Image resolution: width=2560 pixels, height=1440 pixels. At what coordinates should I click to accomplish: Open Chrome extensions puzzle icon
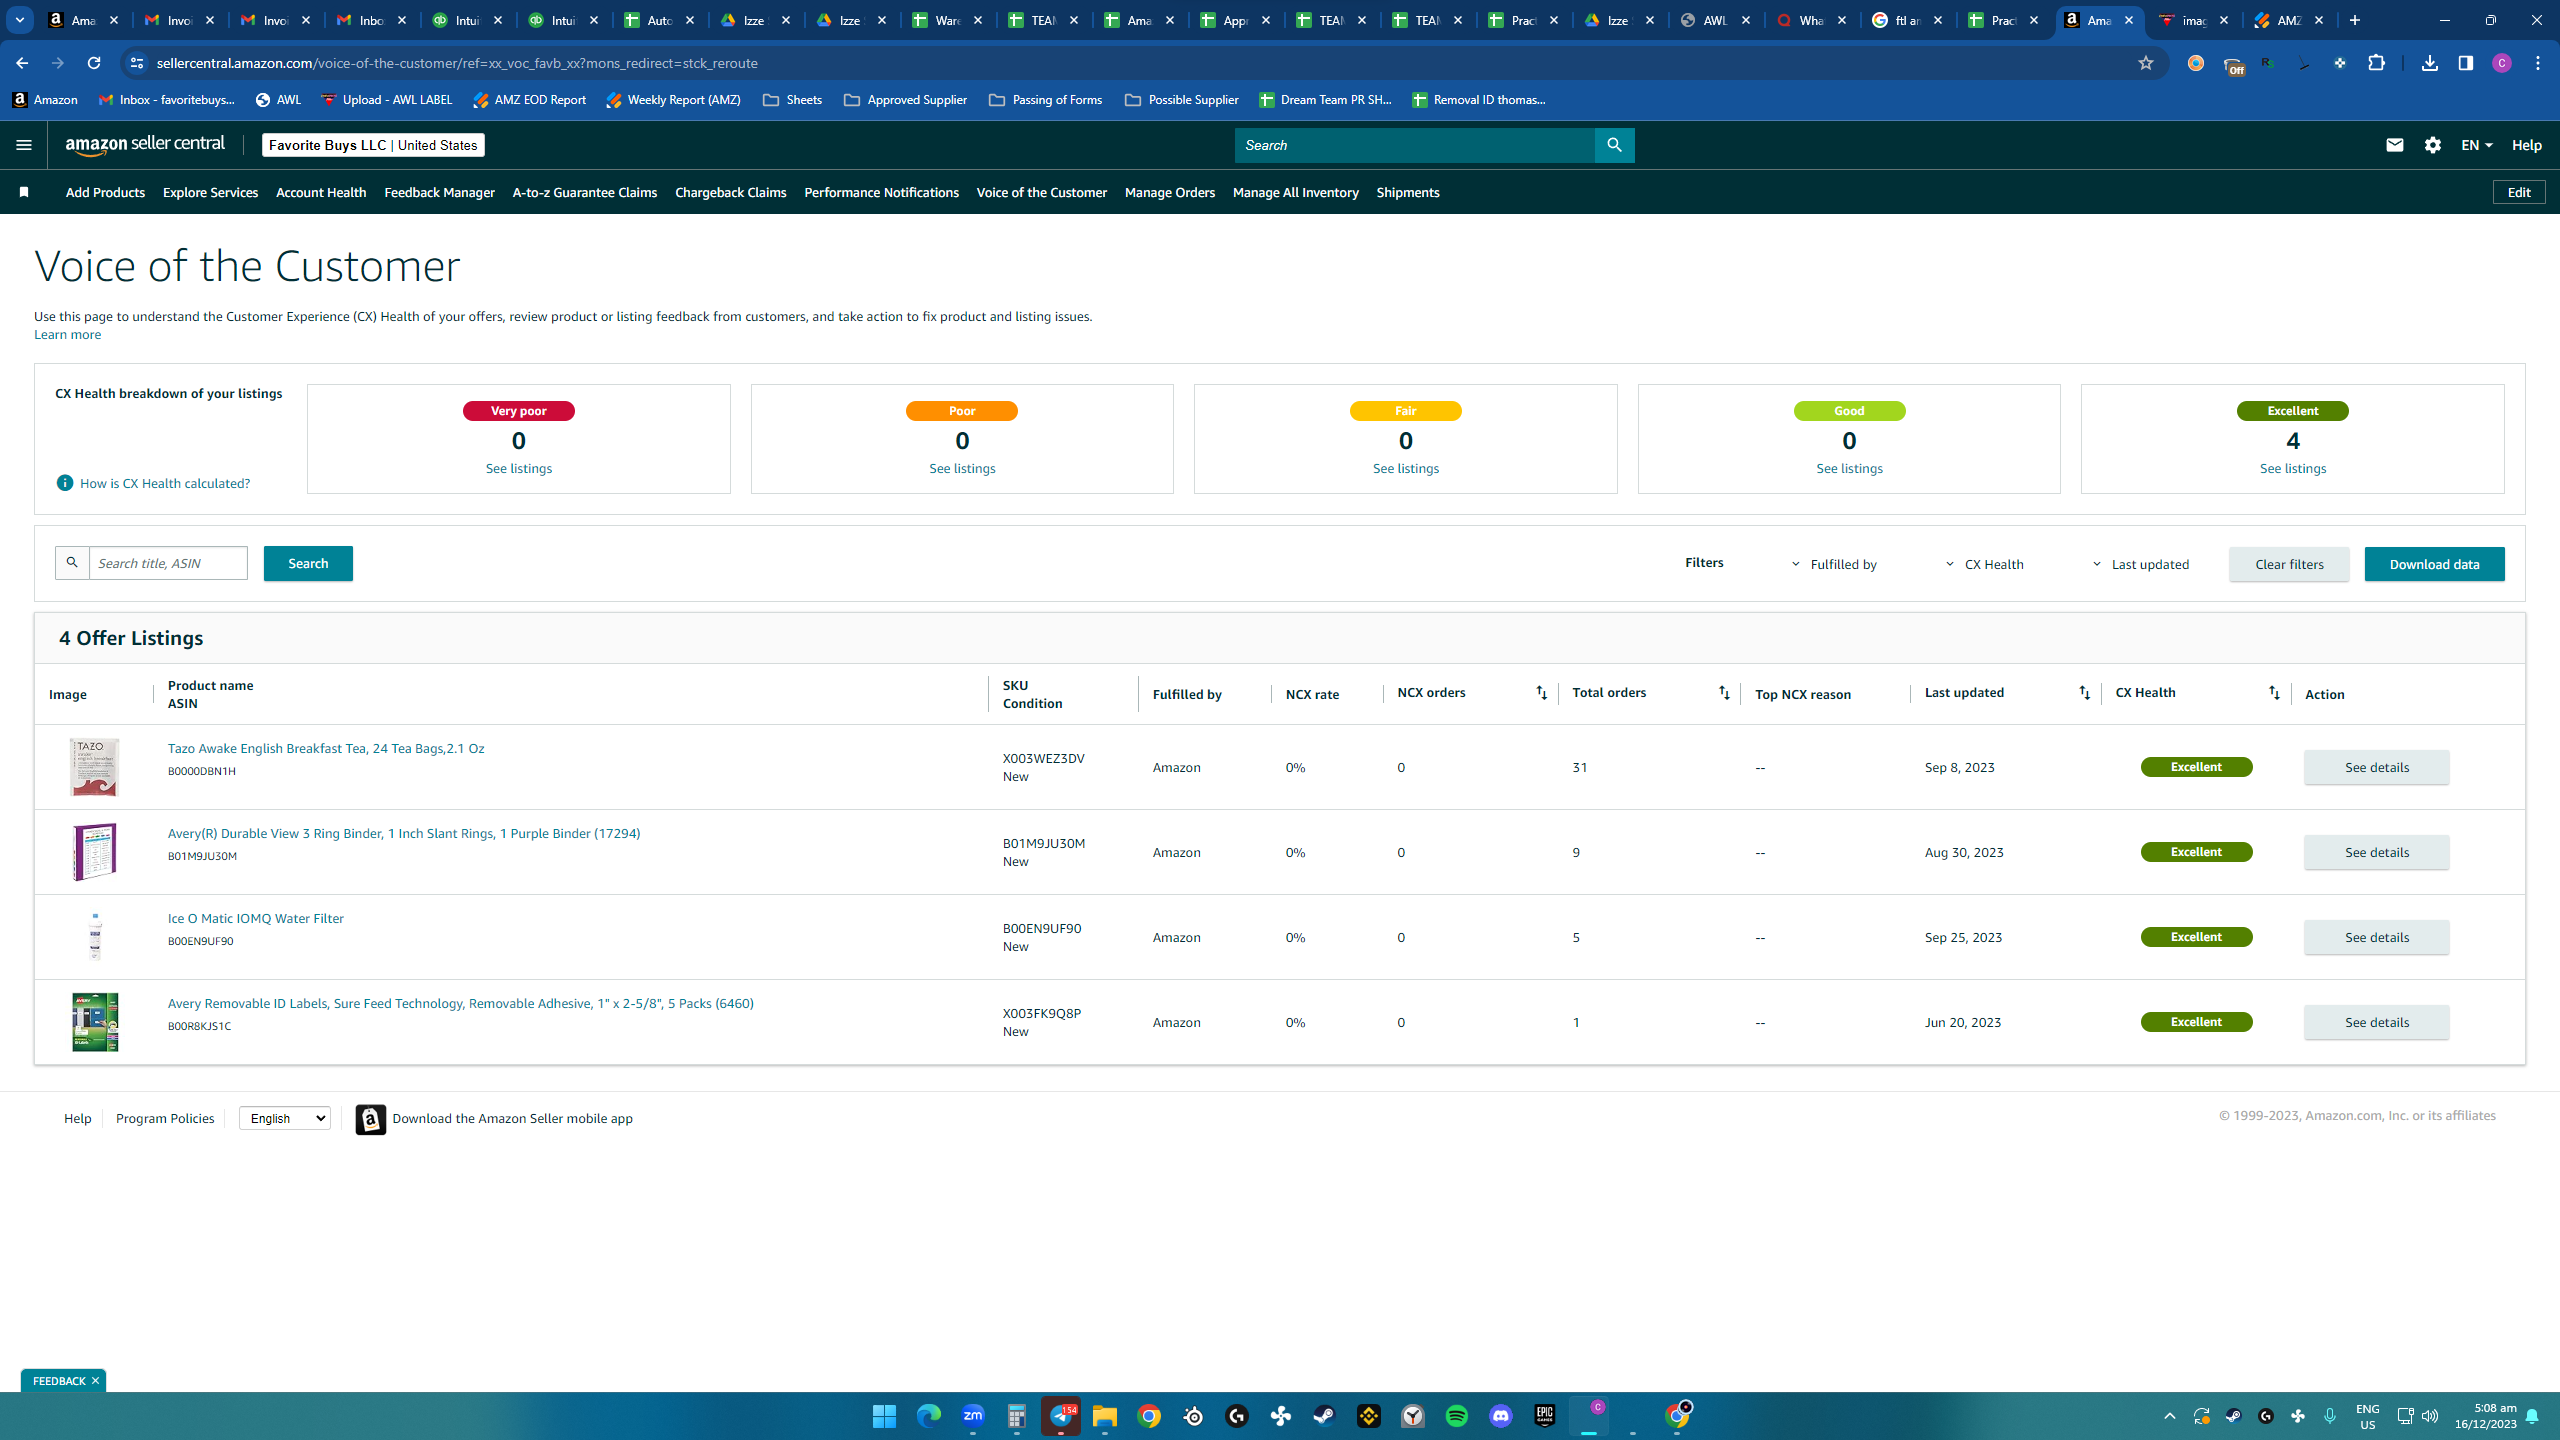pos(2377,63)
